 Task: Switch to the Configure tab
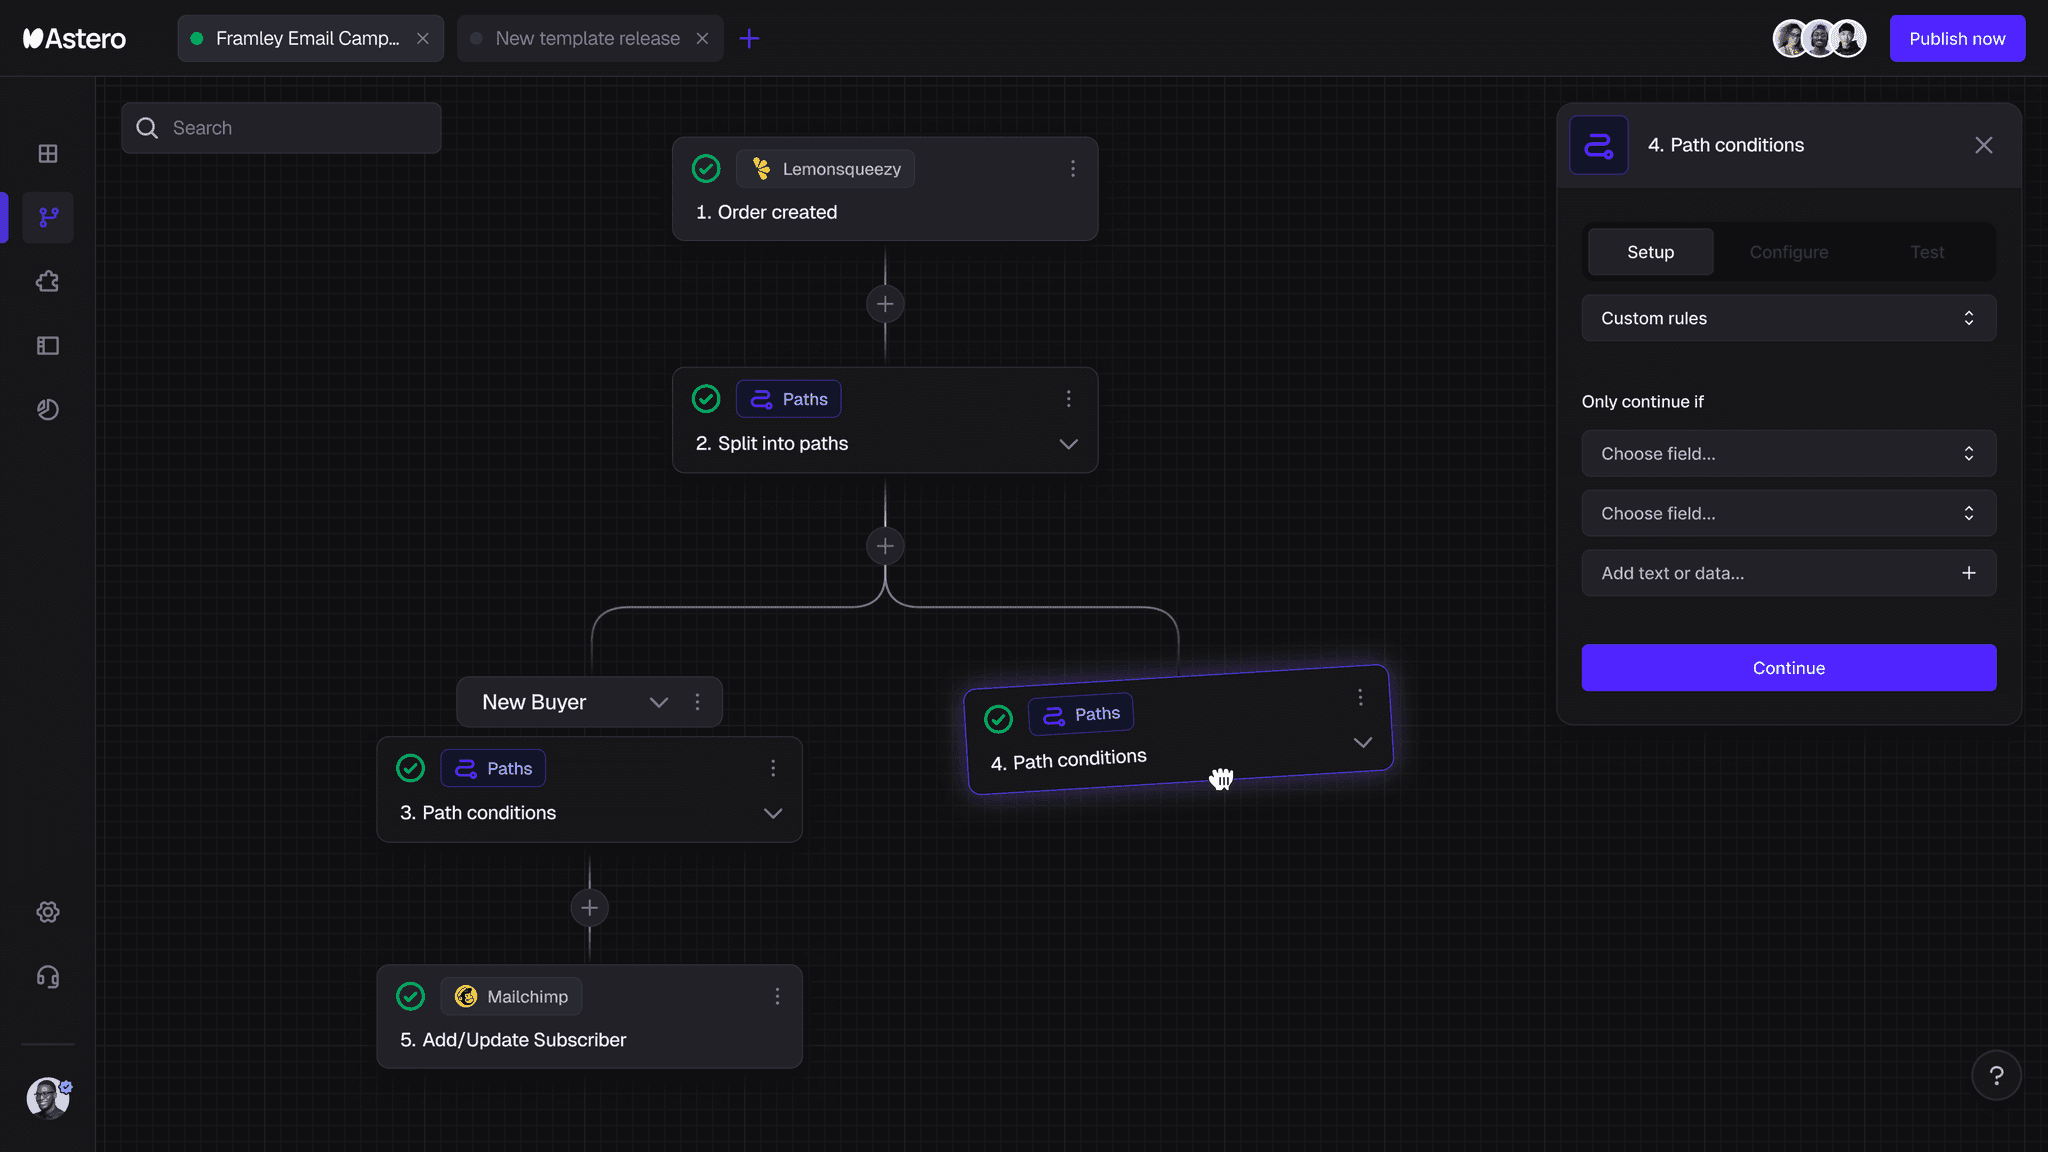tap(1788, 252)
